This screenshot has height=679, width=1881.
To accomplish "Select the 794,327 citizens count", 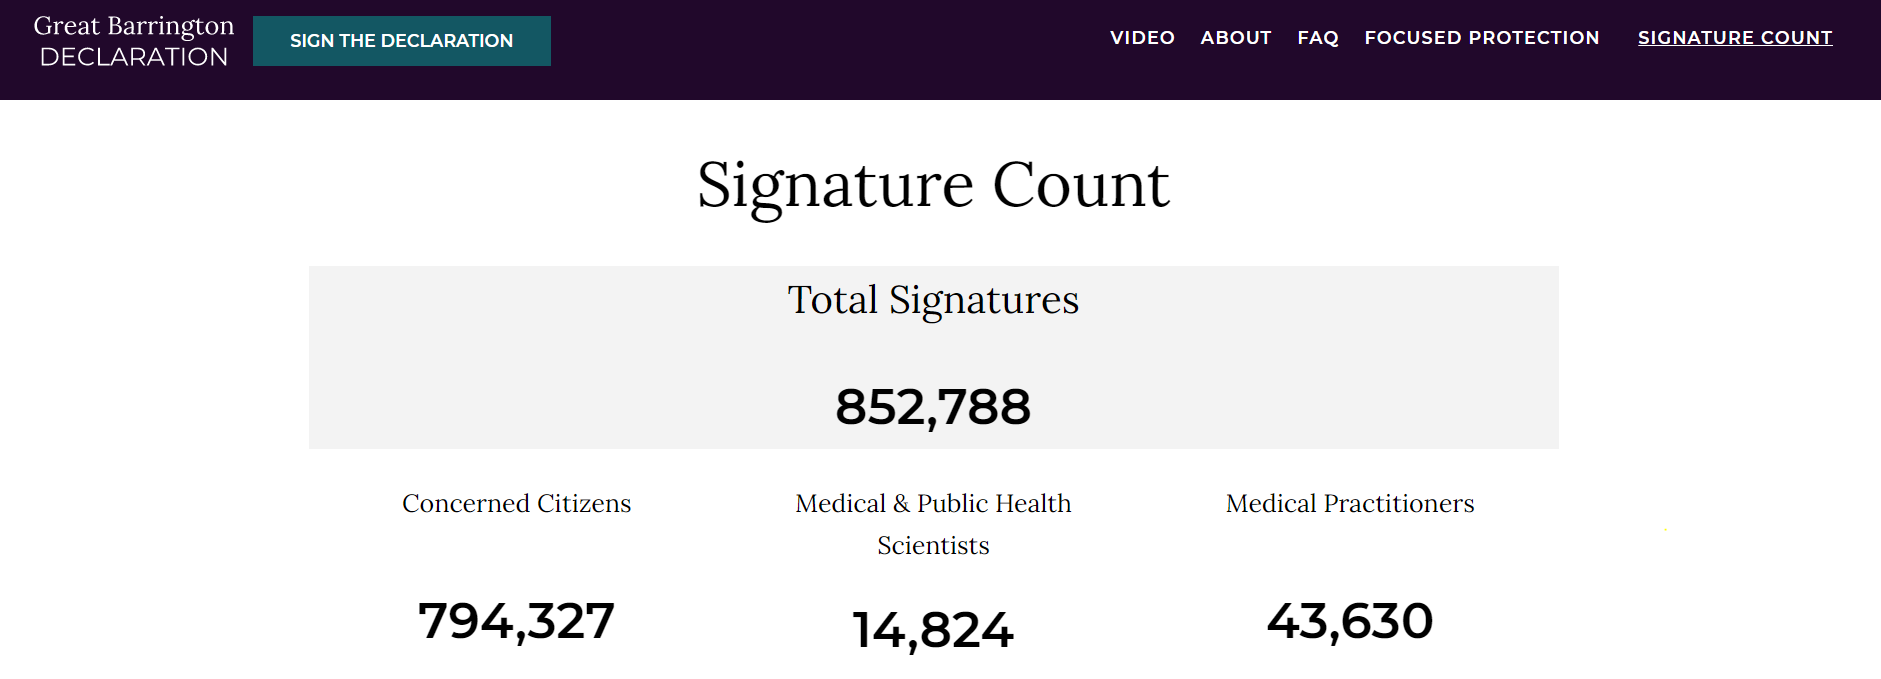I will (516, 621).
